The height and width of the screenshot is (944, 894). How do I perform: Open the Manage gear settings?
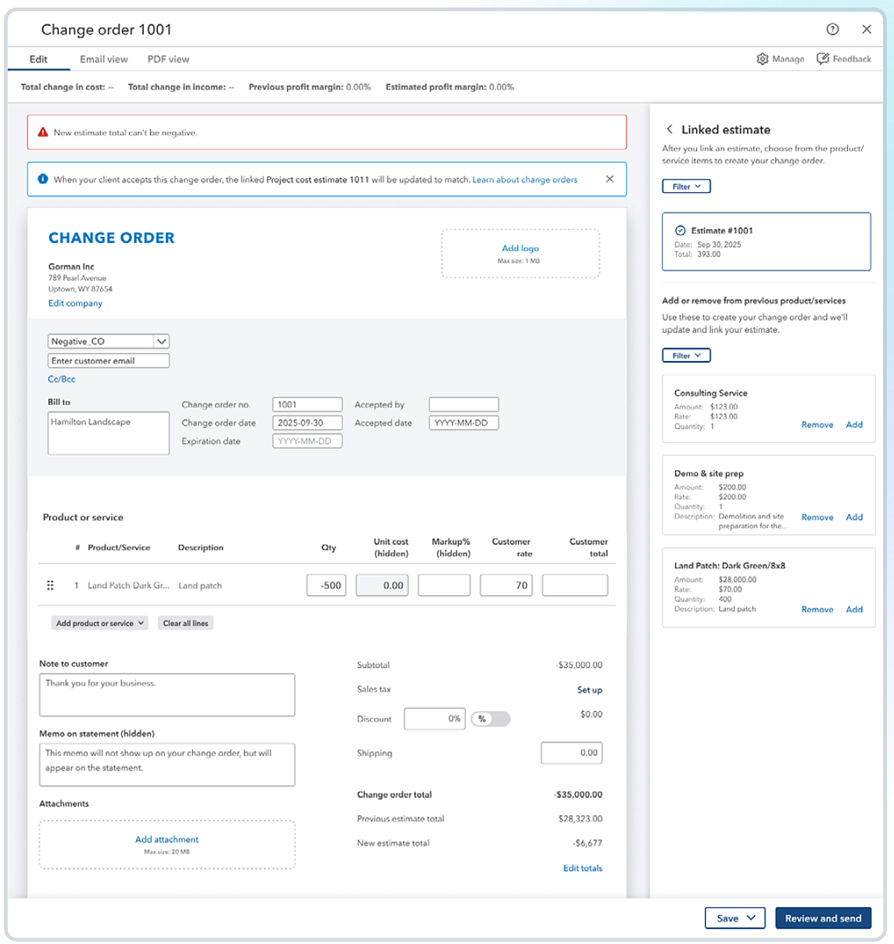(x=780, y=59)
